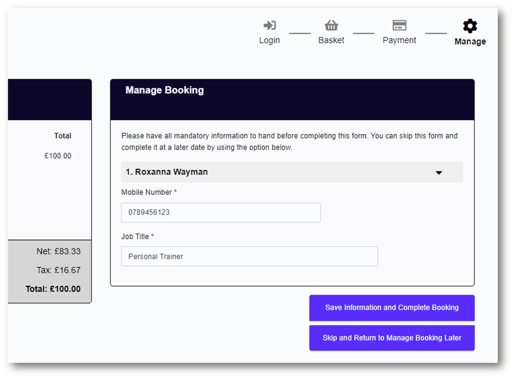Click the Payment card icon
This screenshot has height=379, width=514.
399,25
